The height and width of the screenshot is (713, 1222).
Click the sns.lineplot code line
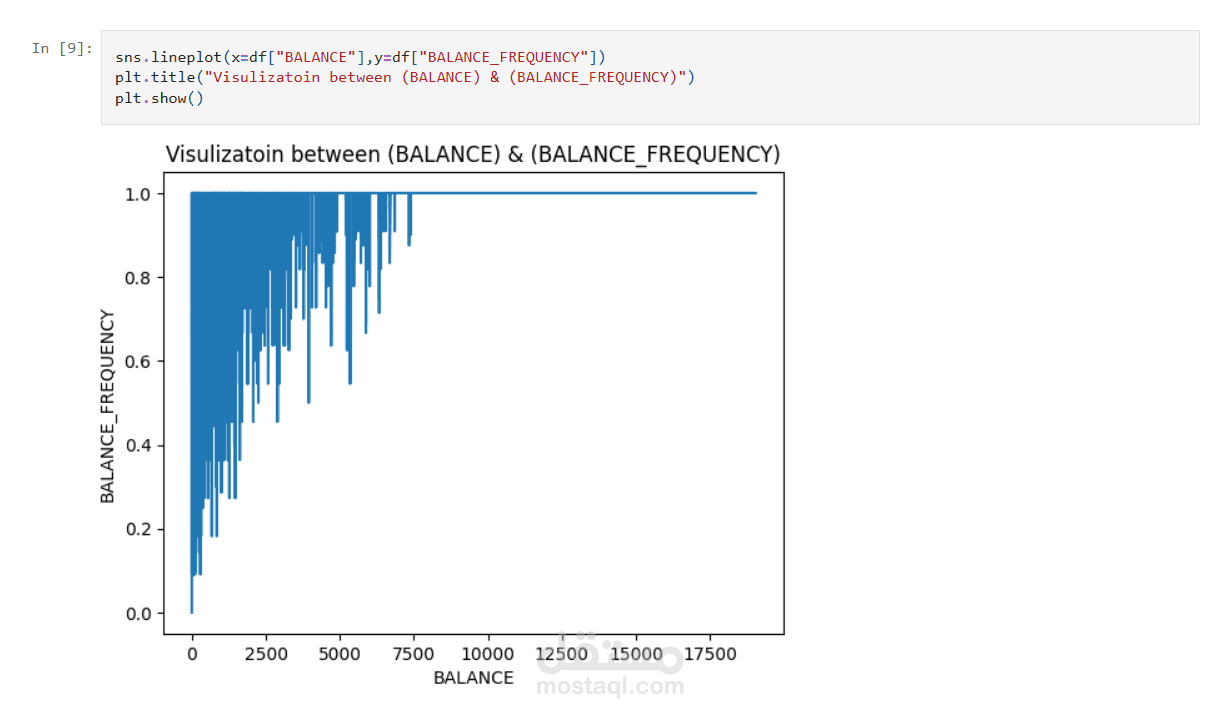[x=360, y=56]
